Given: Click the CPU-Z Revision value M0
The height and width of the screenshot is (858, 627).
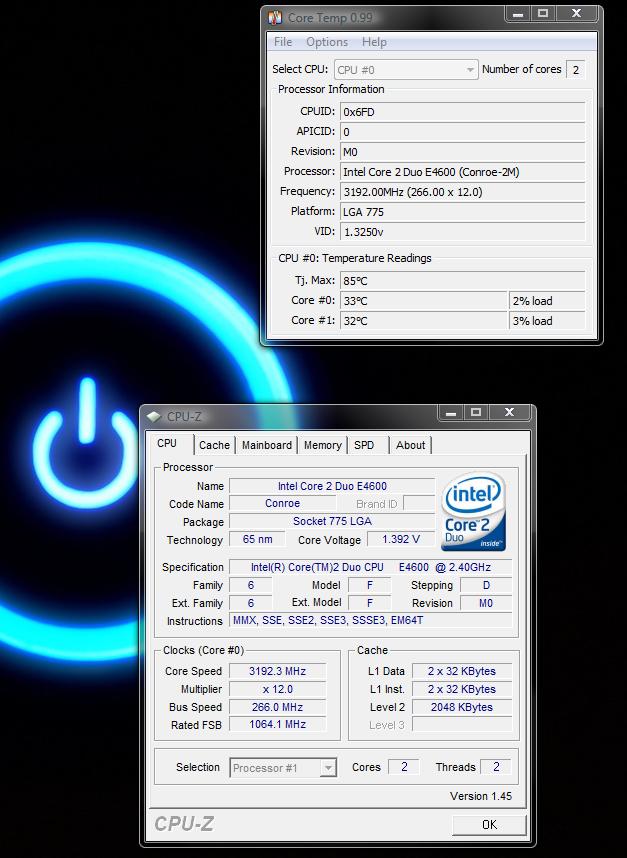Looking at the screenshot, I should pos(486,604).
